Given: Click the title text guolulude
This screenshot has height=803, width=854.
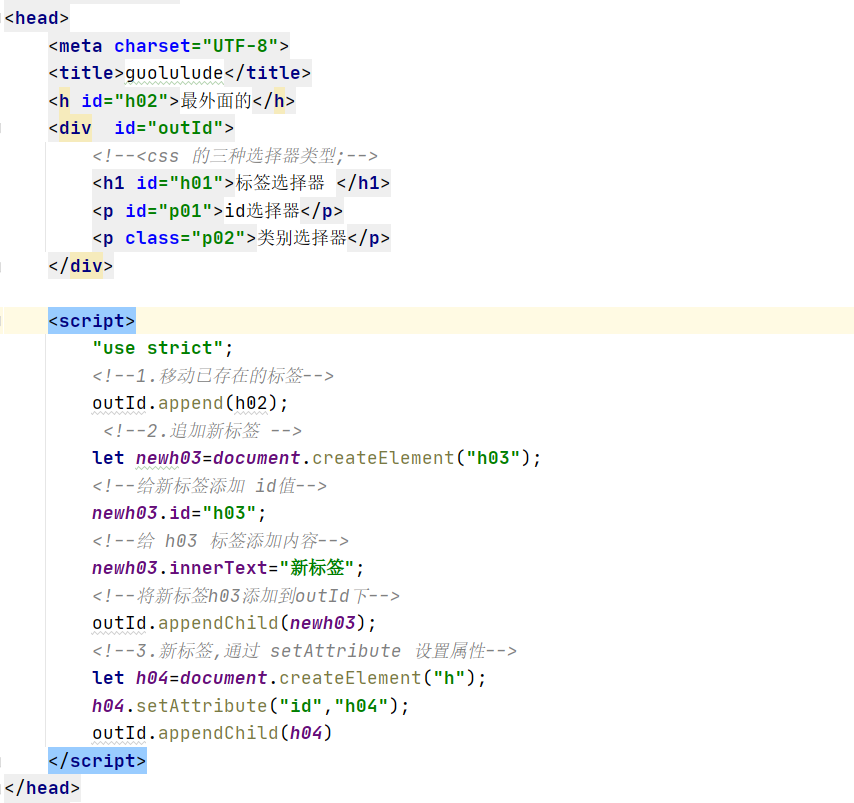Looking at the screenshot, I should 174,73.
